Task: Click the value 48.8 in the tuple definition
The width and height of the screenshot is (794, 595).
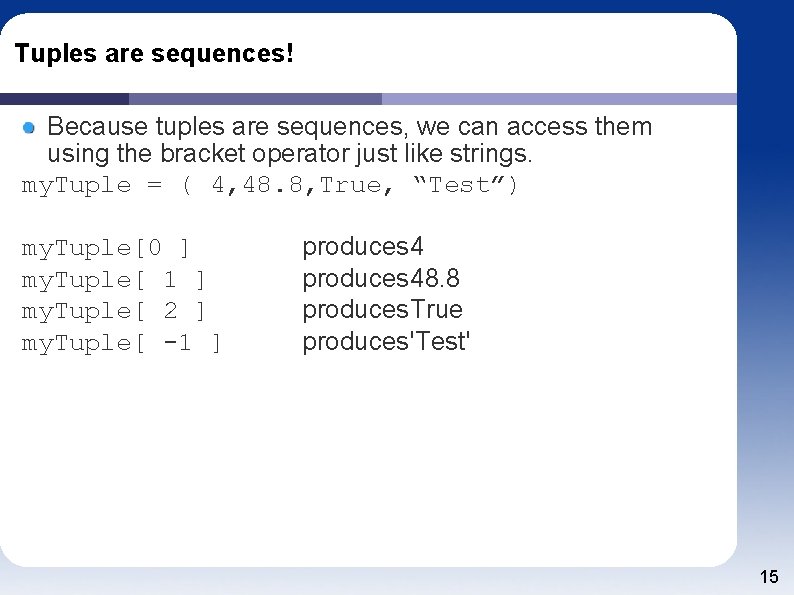Action: coord(270,185)
